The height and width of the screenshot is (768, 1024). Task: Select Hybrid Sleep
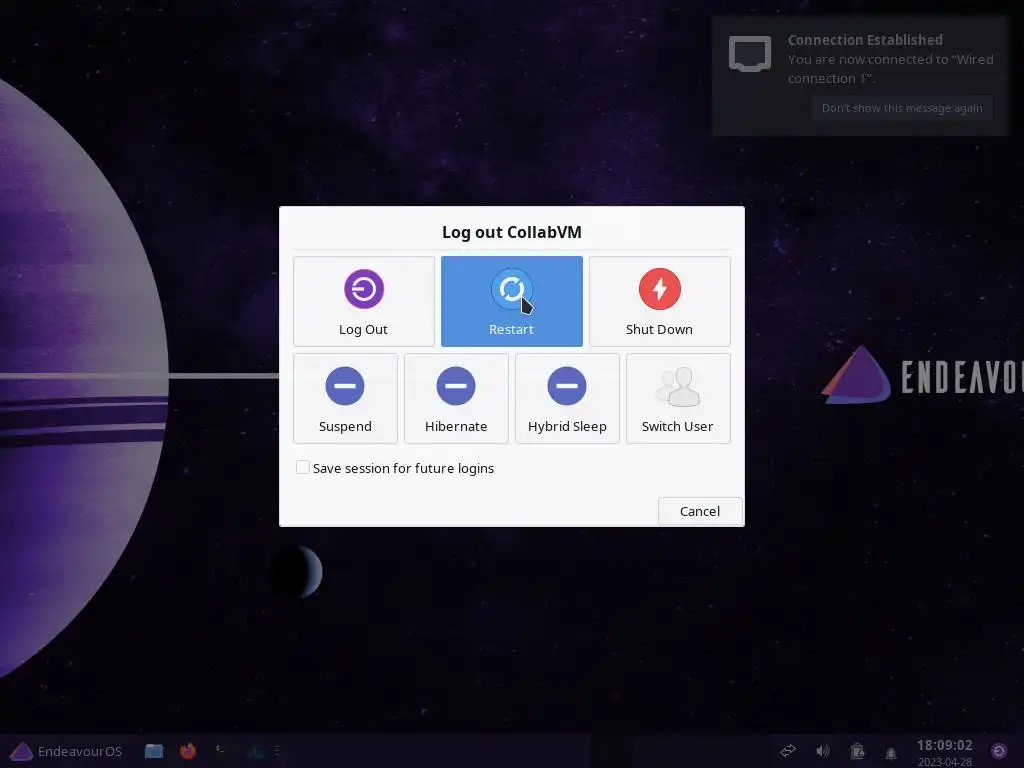568,398
